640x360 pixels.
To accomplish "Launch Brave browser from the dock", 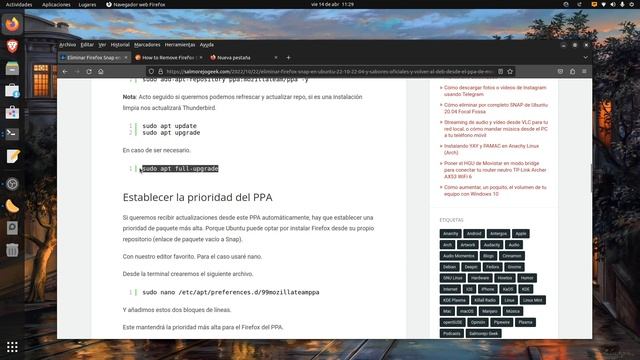I will (x=12, y=46).
